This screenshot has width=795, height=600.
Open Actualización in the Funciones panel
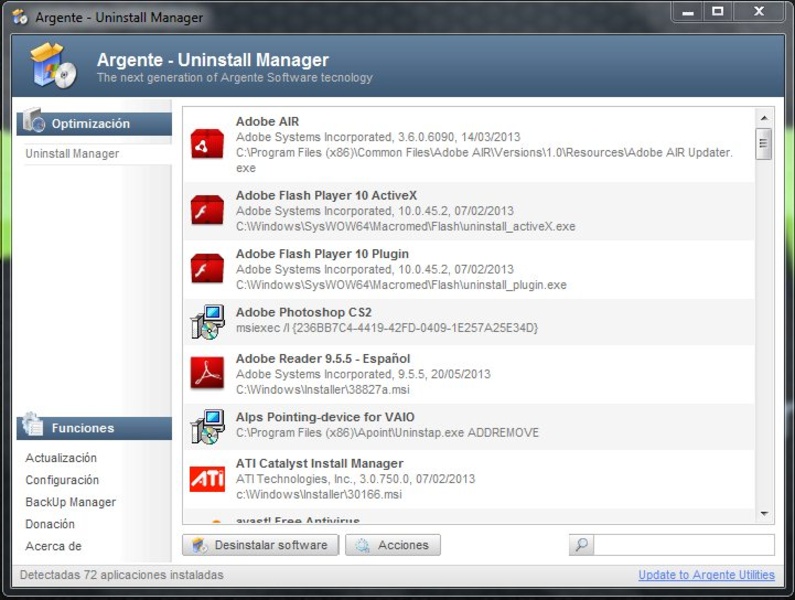[61, 458]
